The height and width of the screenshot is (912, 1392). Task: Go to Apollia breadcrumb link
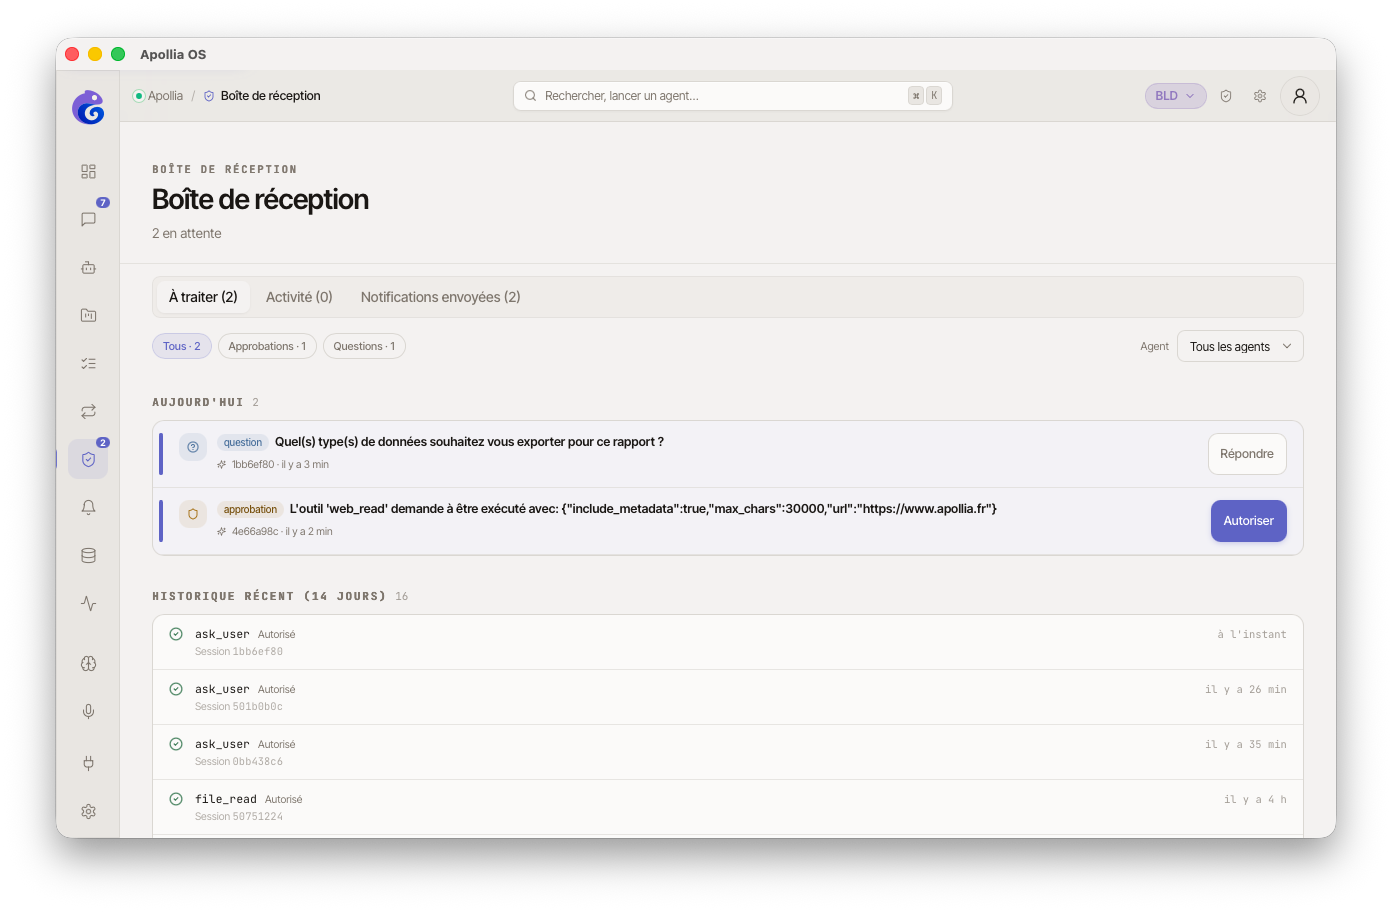(x=165, y=96)
